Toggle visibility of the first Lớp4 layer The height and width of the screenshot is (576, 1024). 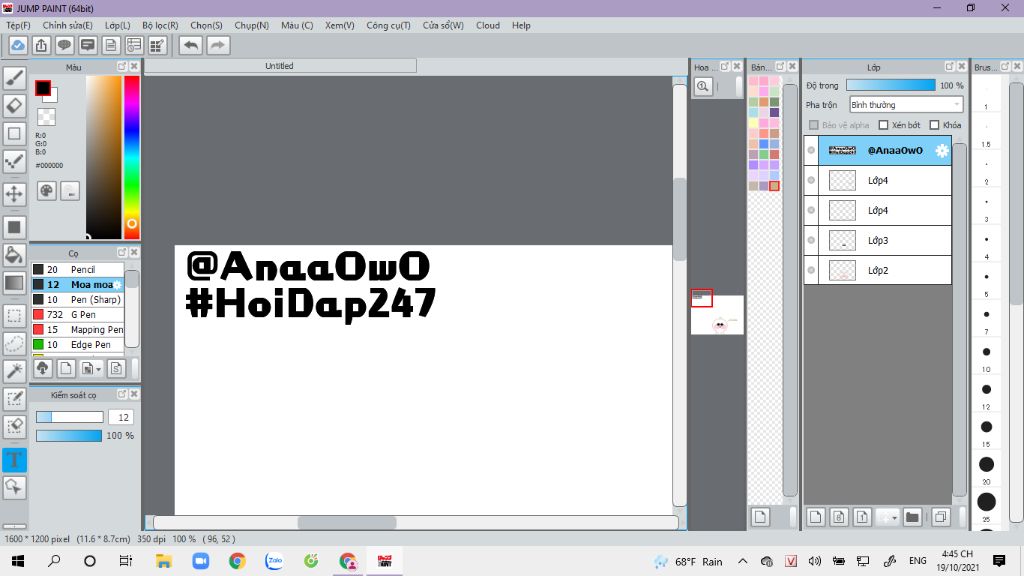tap(811, 180)
